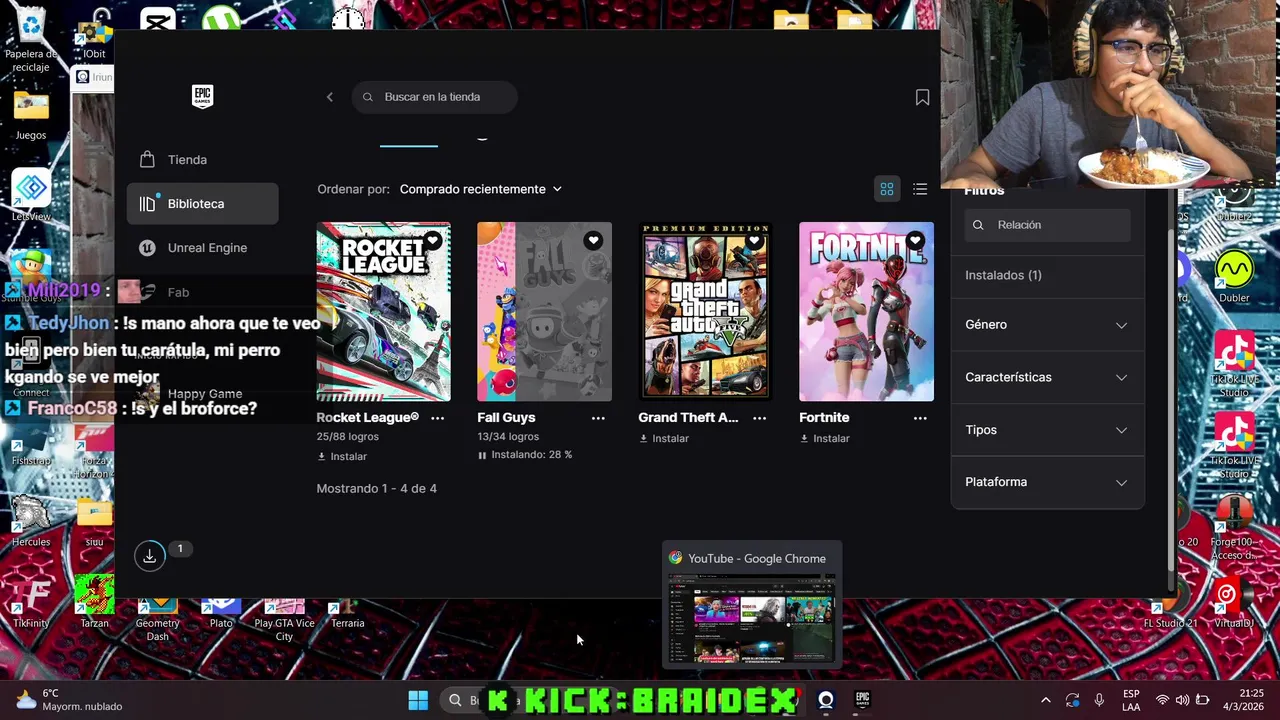The image size is (1280, 720).
Task: Select the Tarzan desktop shortcut
Action: click(x=94, y=602)
